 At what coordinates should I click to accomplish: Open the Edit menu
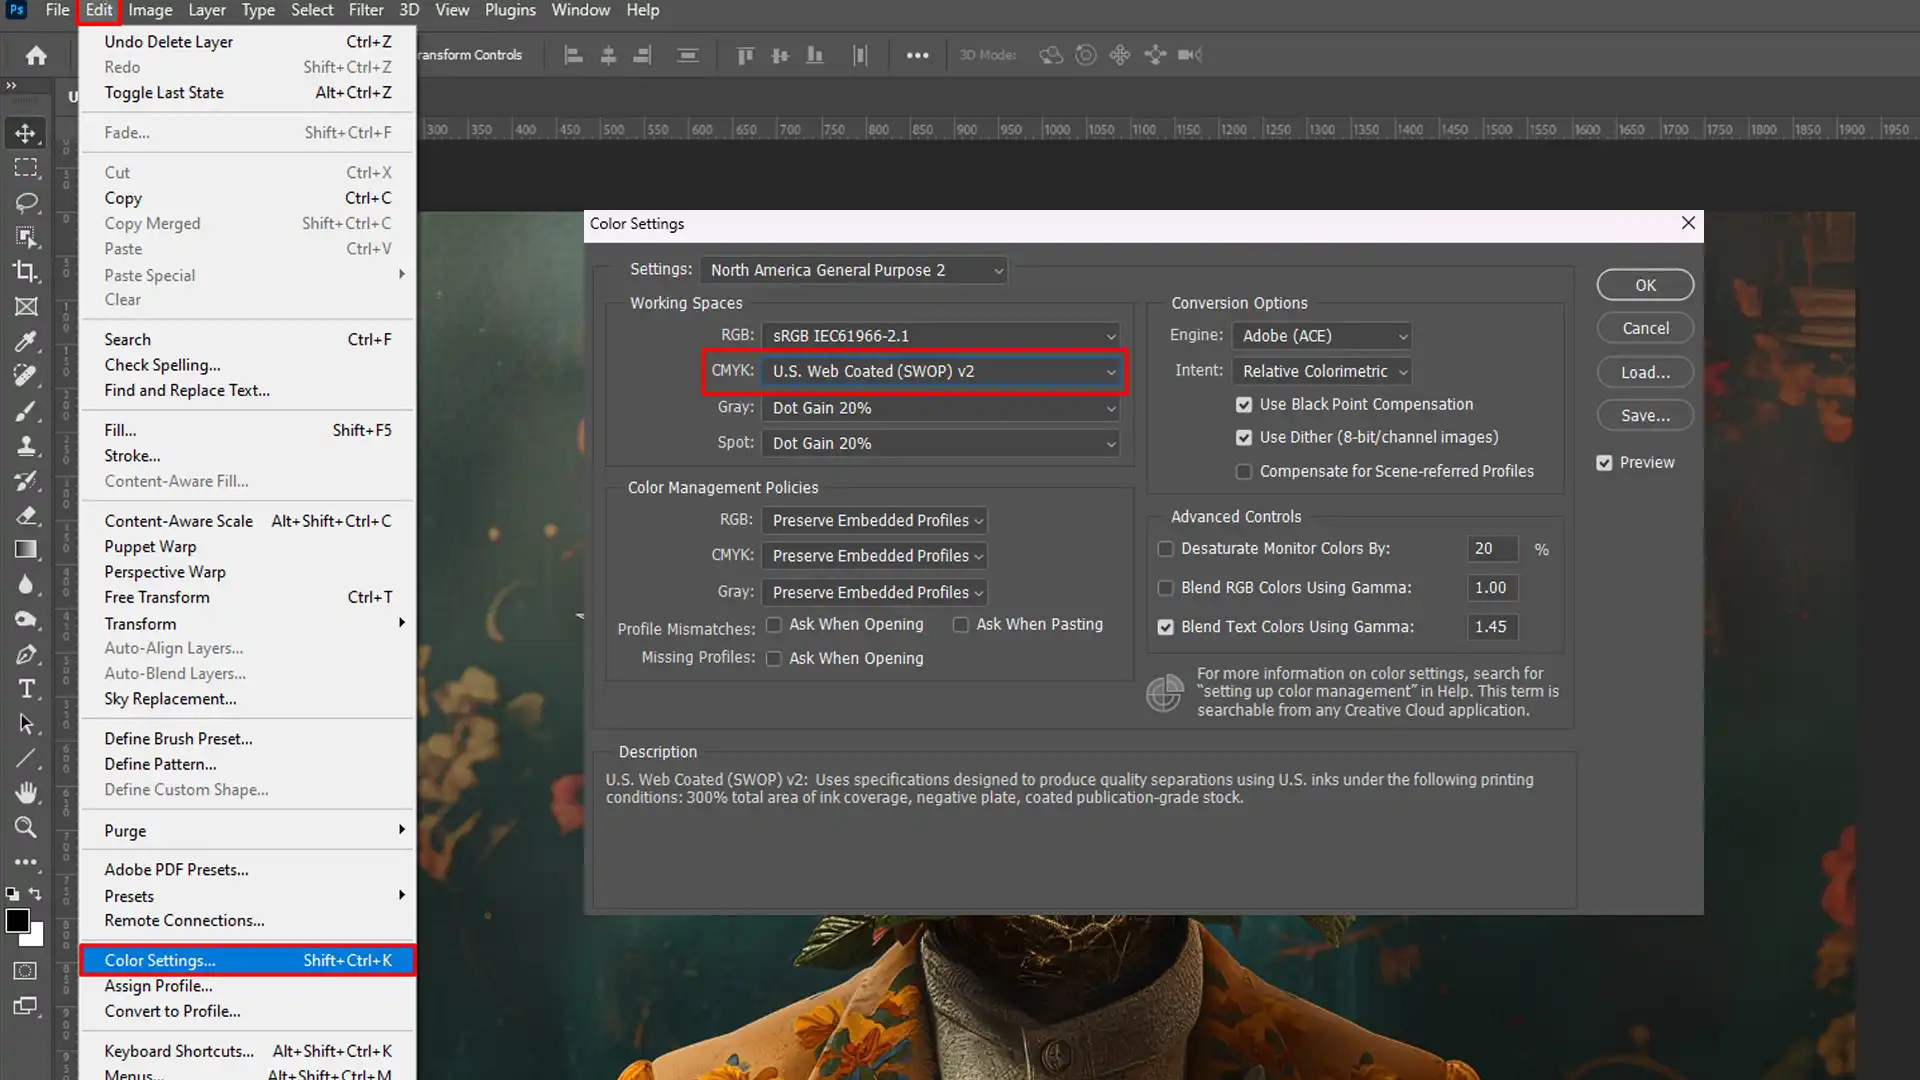(x=99, y=10)
